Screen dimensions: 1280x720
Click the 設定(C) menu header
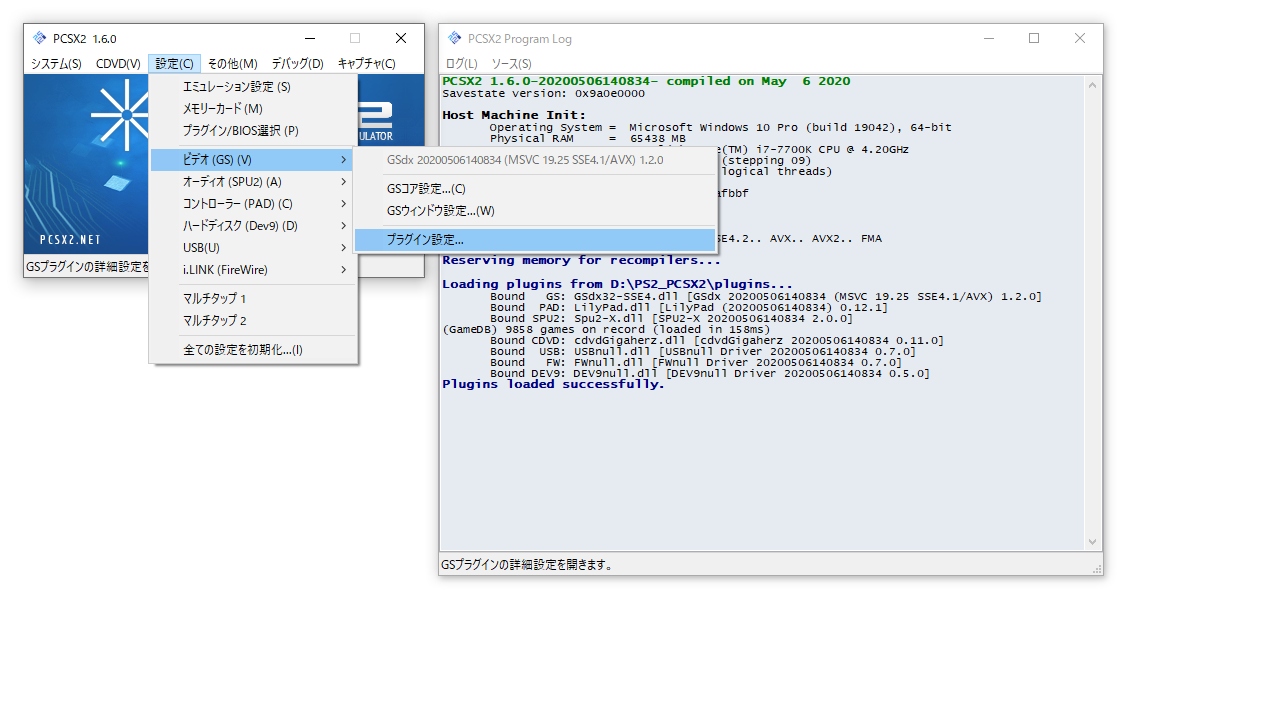[x=175, y=64]
